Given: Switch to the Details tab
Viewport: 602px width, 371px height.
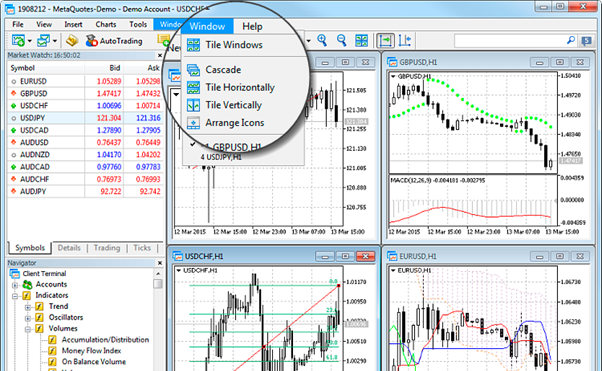Looking at the screenshot, I should pyautogui.click(x=69, y=248).
